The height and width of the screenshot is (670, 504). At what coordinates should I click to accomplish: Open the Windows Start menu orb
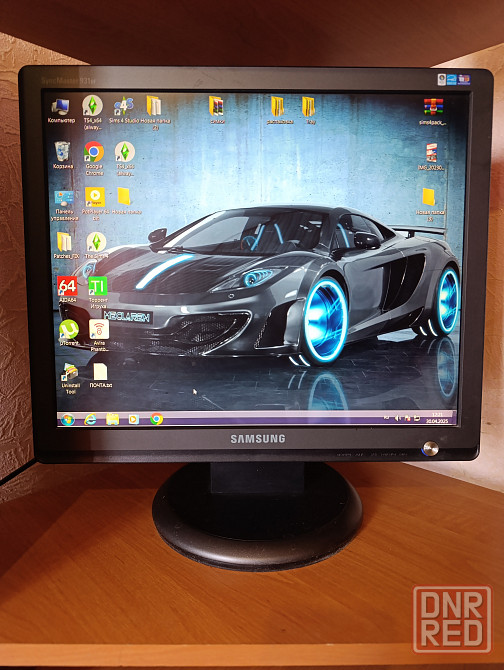(67, 419)
